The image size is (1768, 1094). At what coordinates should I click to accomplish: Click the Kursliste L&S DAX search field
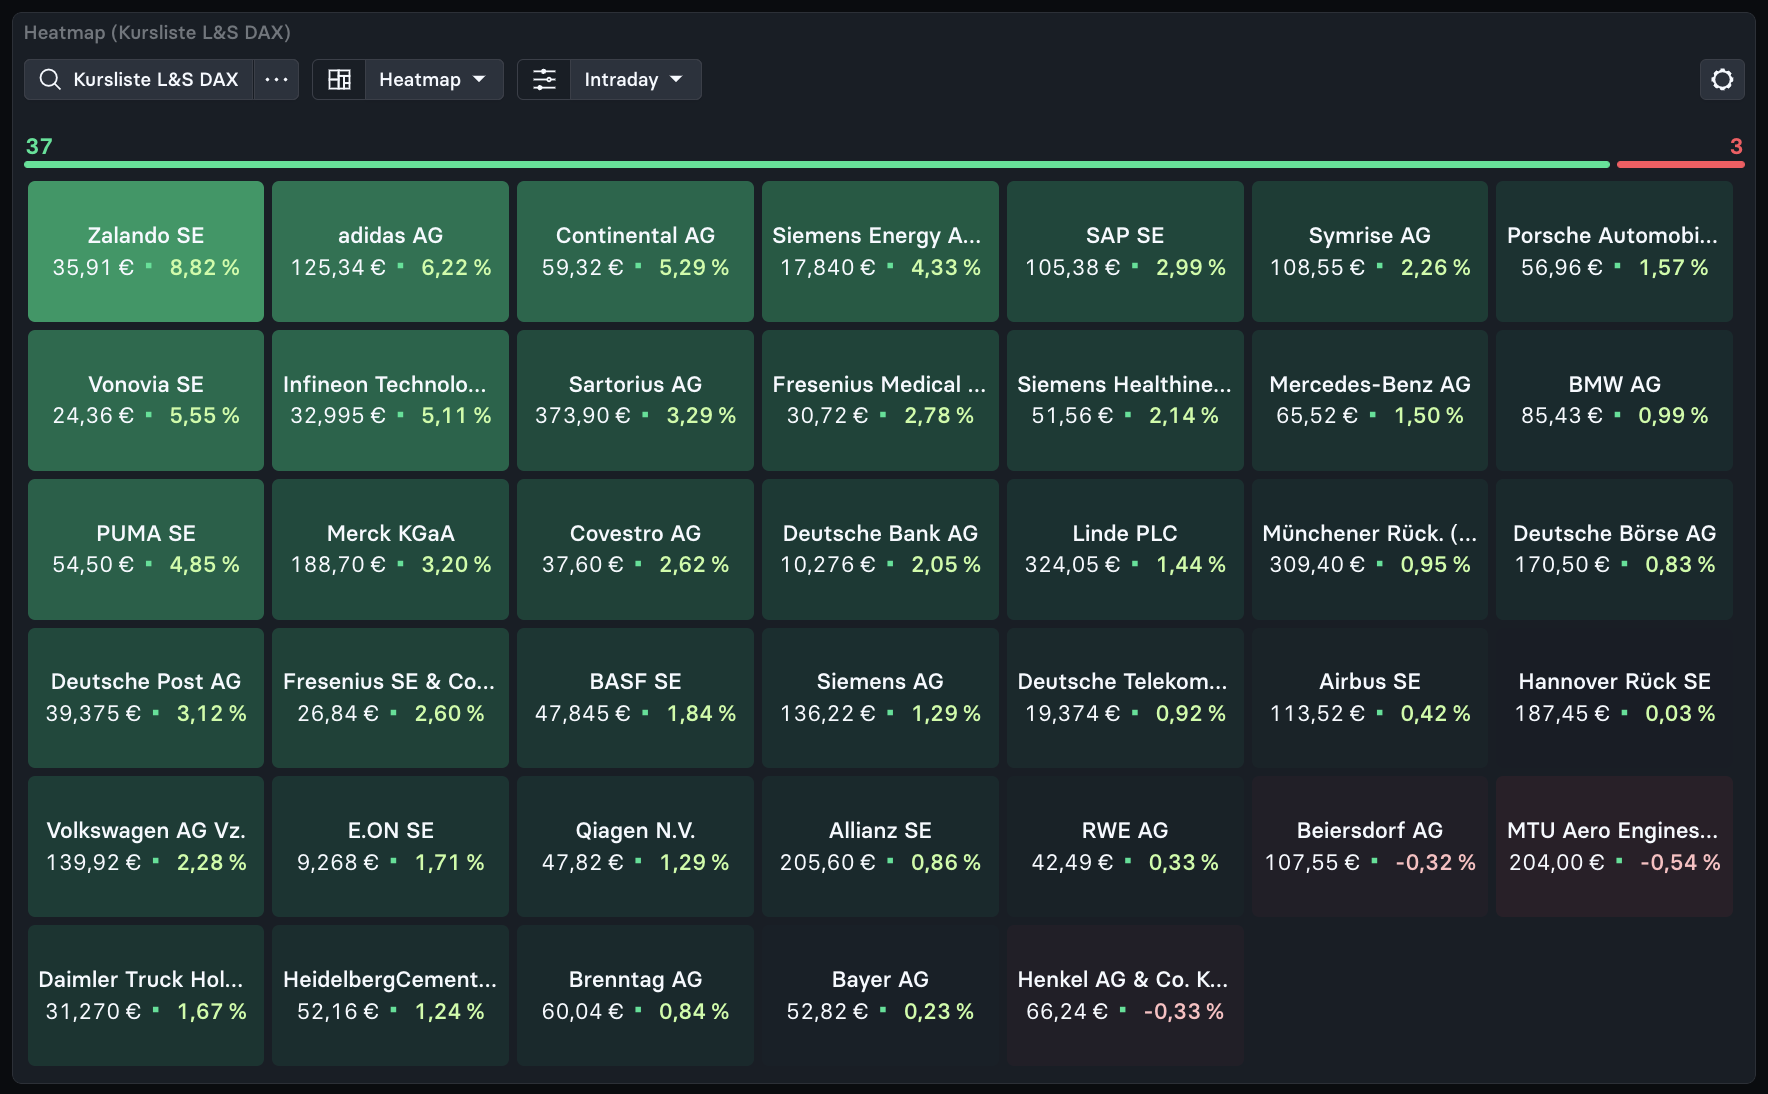tap(139, 79)
